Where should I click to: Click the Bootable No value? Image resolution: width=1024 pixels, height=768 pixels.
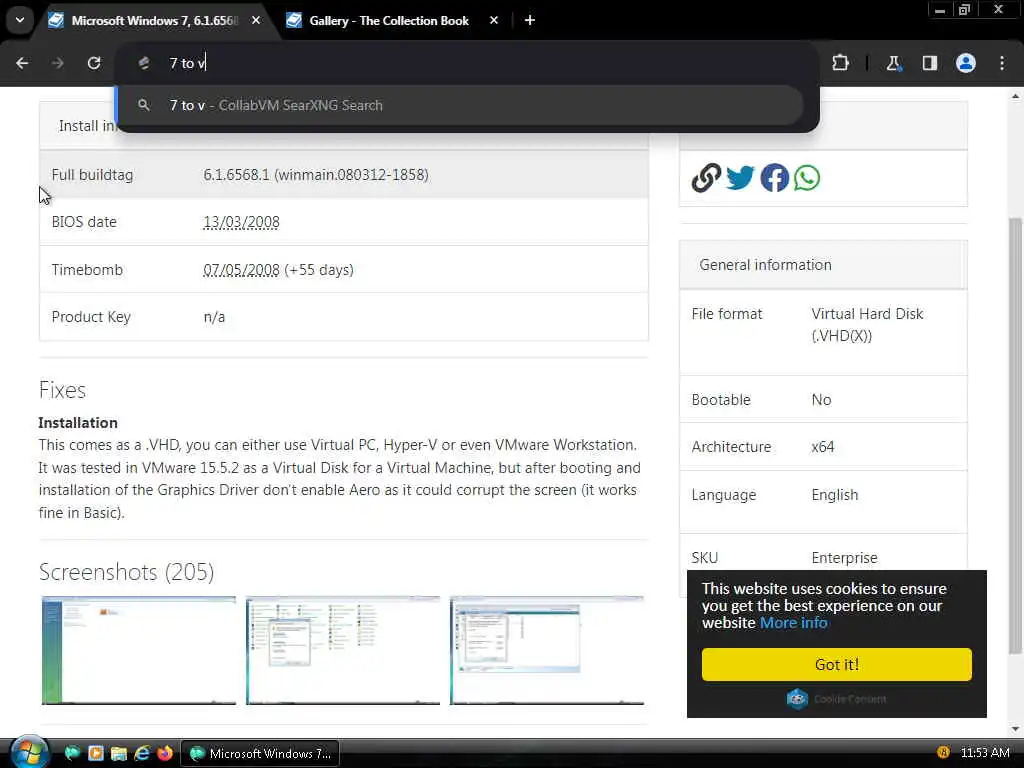coord(822,400)
